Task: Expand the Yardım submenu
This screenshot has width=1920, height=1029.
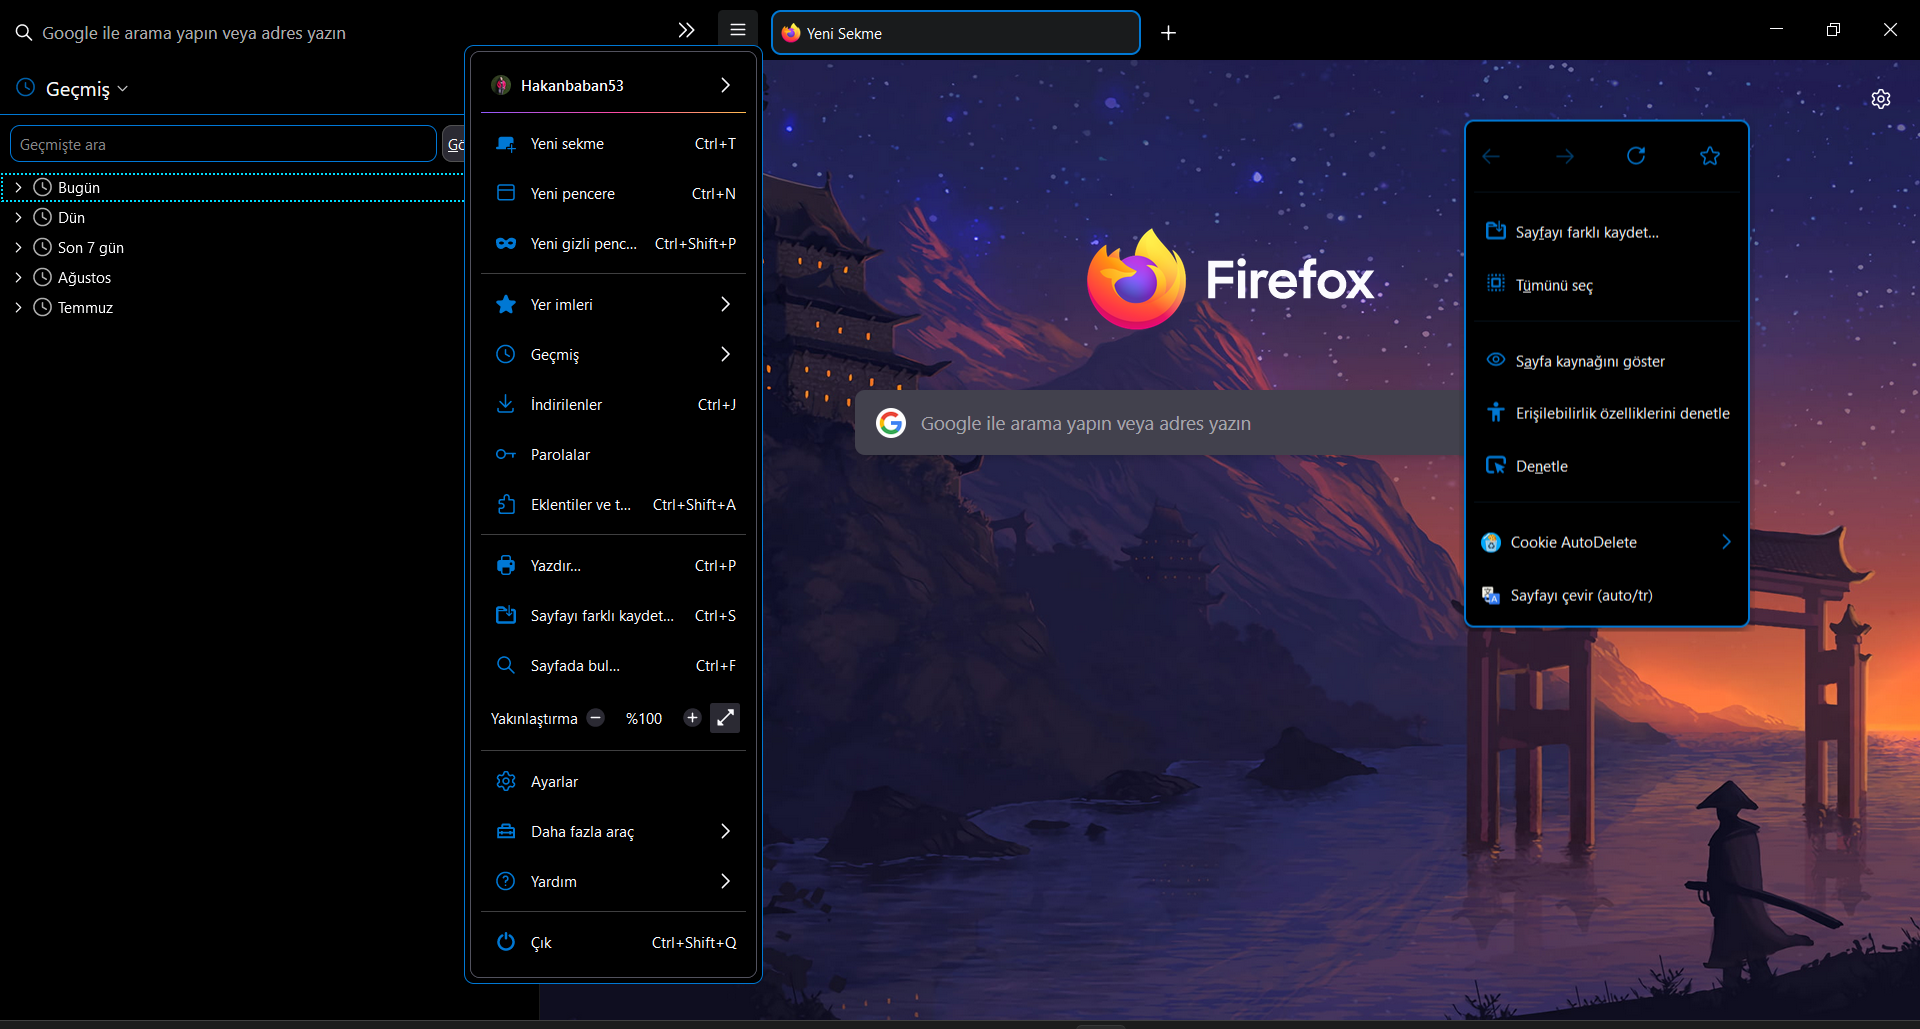Action: tap(613, 882)
